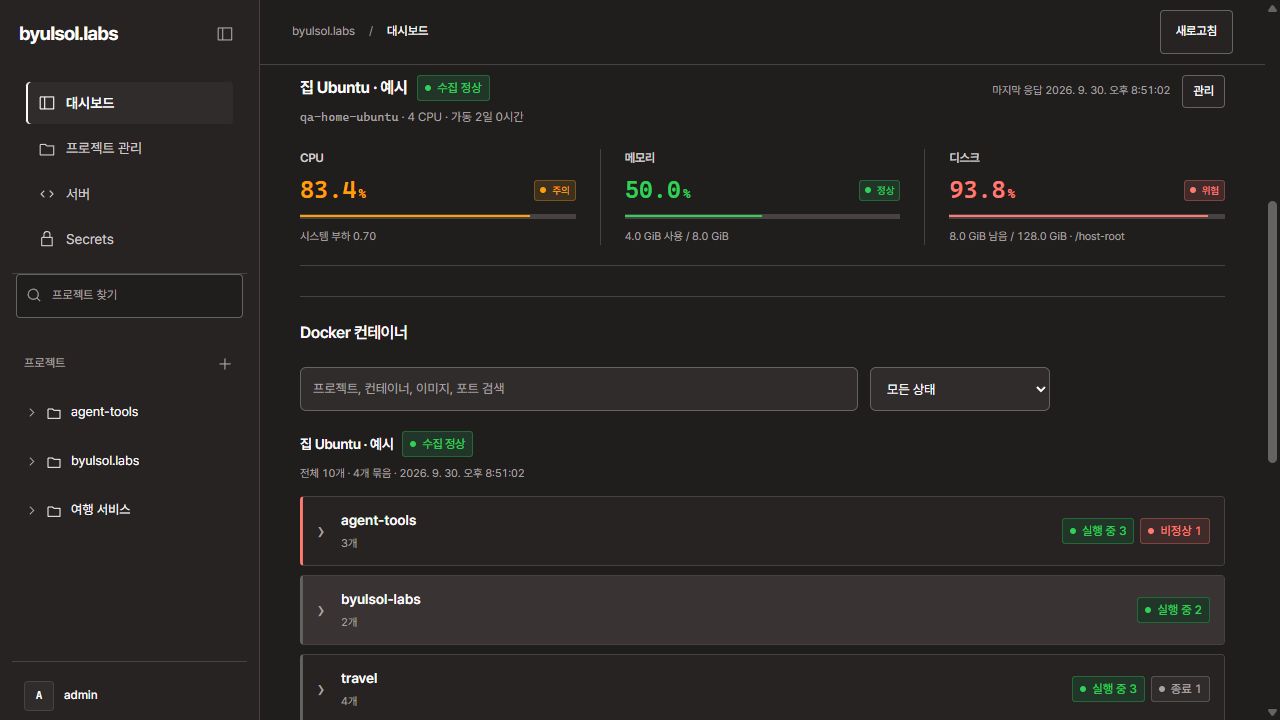Click the 실행 중 3 badge on agent-tools
Viewport: 1280px width, 720px height.
coord(1098,531)
